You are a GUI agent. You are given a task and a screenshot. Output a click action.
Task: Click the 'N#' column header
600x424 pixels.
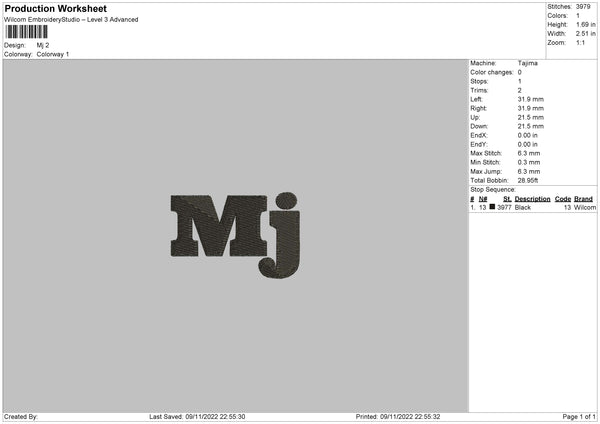483,199
